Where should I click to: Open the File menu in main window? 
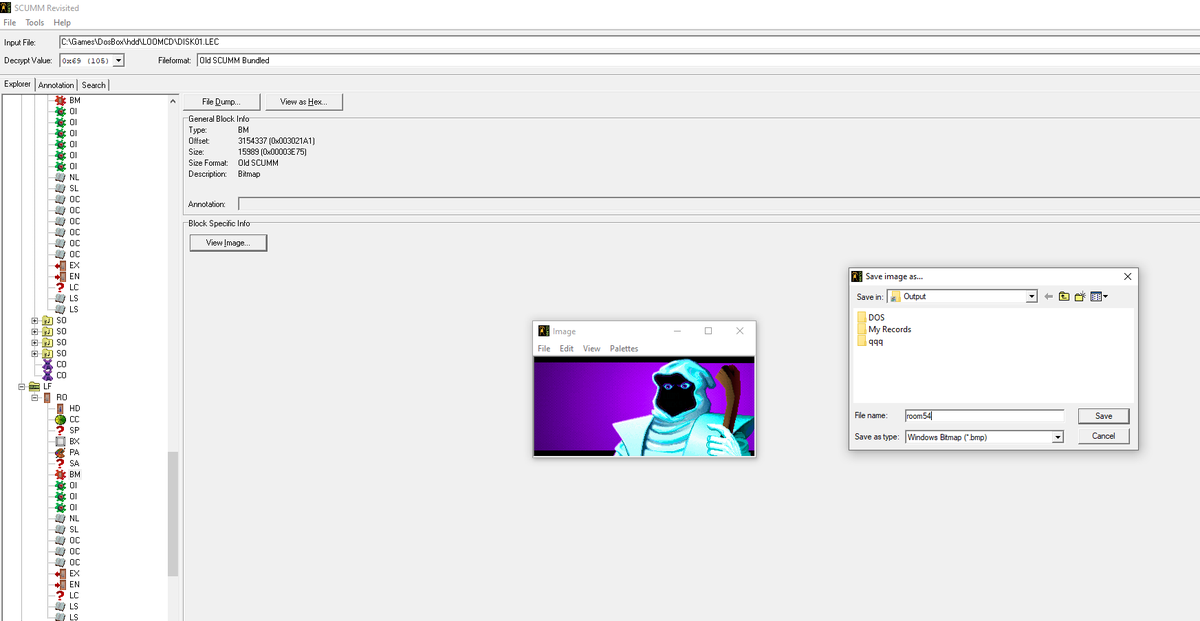click(x=10, y=22)
